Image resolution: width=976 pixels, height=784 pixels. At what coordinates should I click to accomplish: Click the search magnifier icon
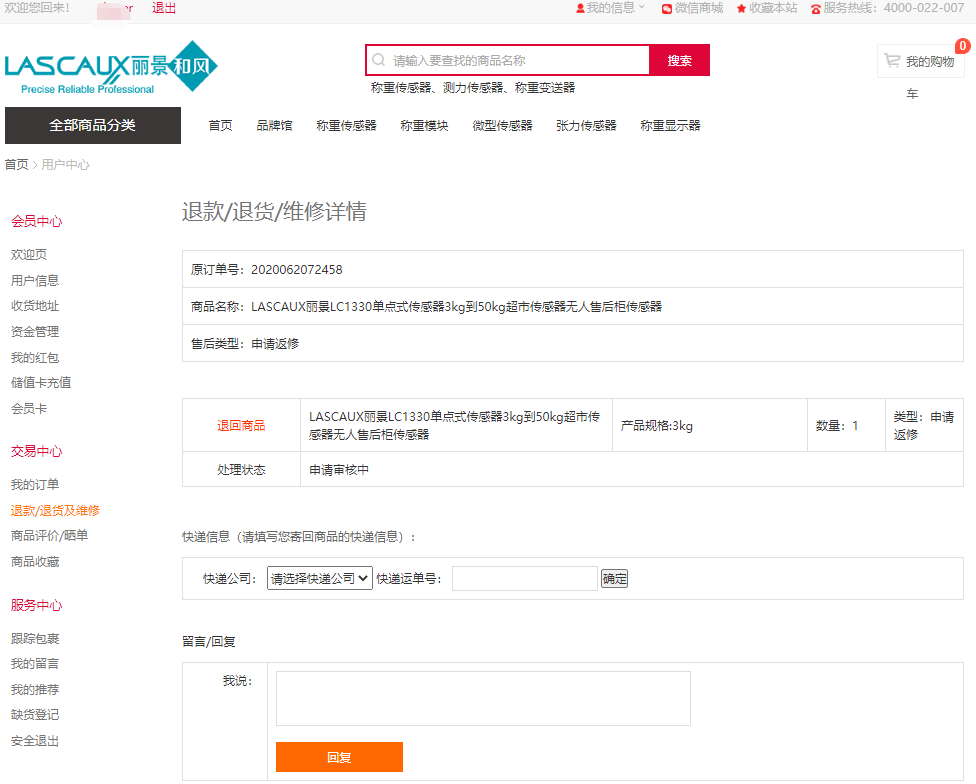pyautogui.click(x=378, y=60)
